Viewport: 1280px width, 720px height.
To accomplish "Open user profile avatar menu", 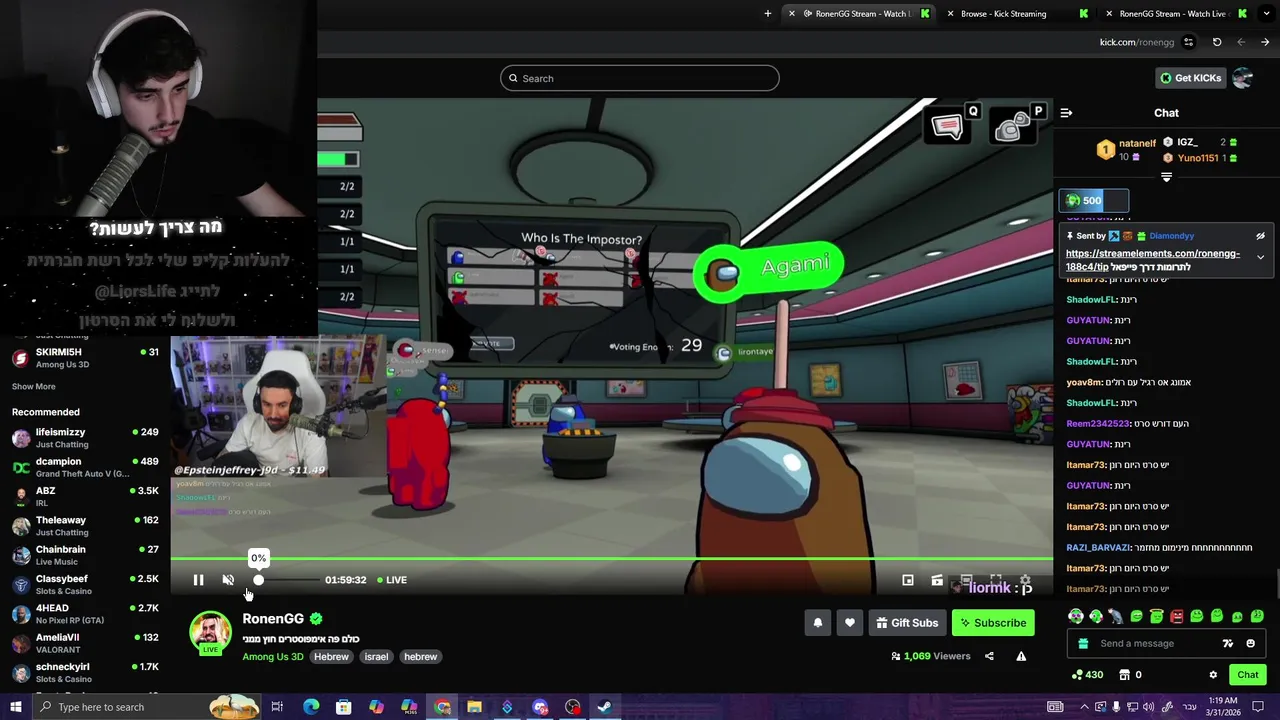I will pyautogui.click(x=1243, y=78).
